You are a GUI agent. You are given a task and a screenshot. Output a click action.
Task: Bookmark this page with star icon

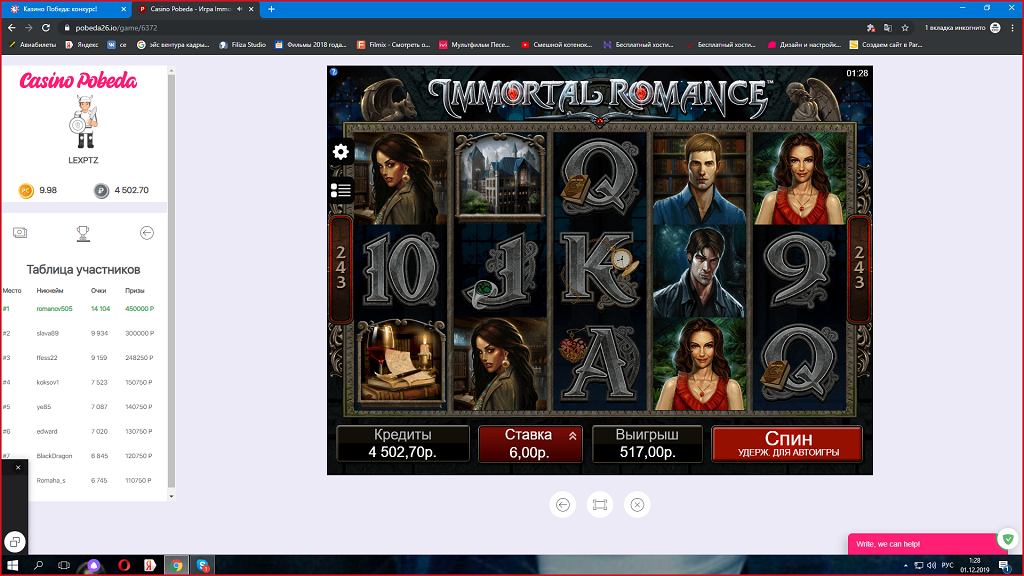[x=905, y=27]
